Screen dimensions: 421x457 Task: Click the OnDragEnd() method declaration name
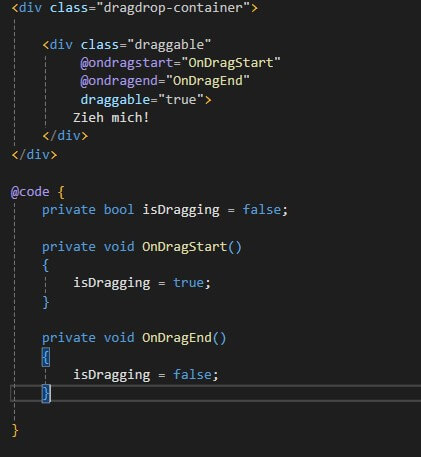177,338
